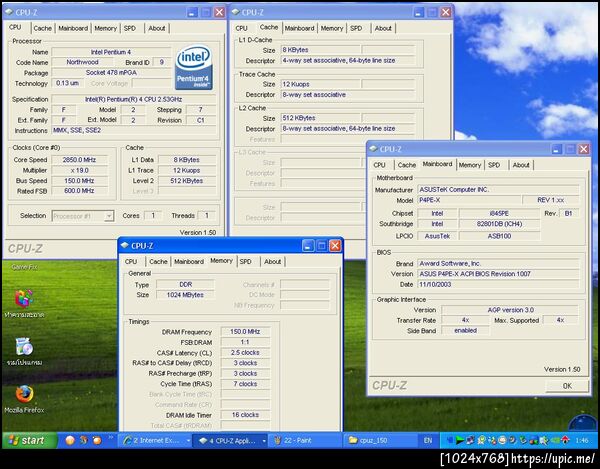
Task: Open the Mozilla Firefox desktop icon
Action: [25, 394]
